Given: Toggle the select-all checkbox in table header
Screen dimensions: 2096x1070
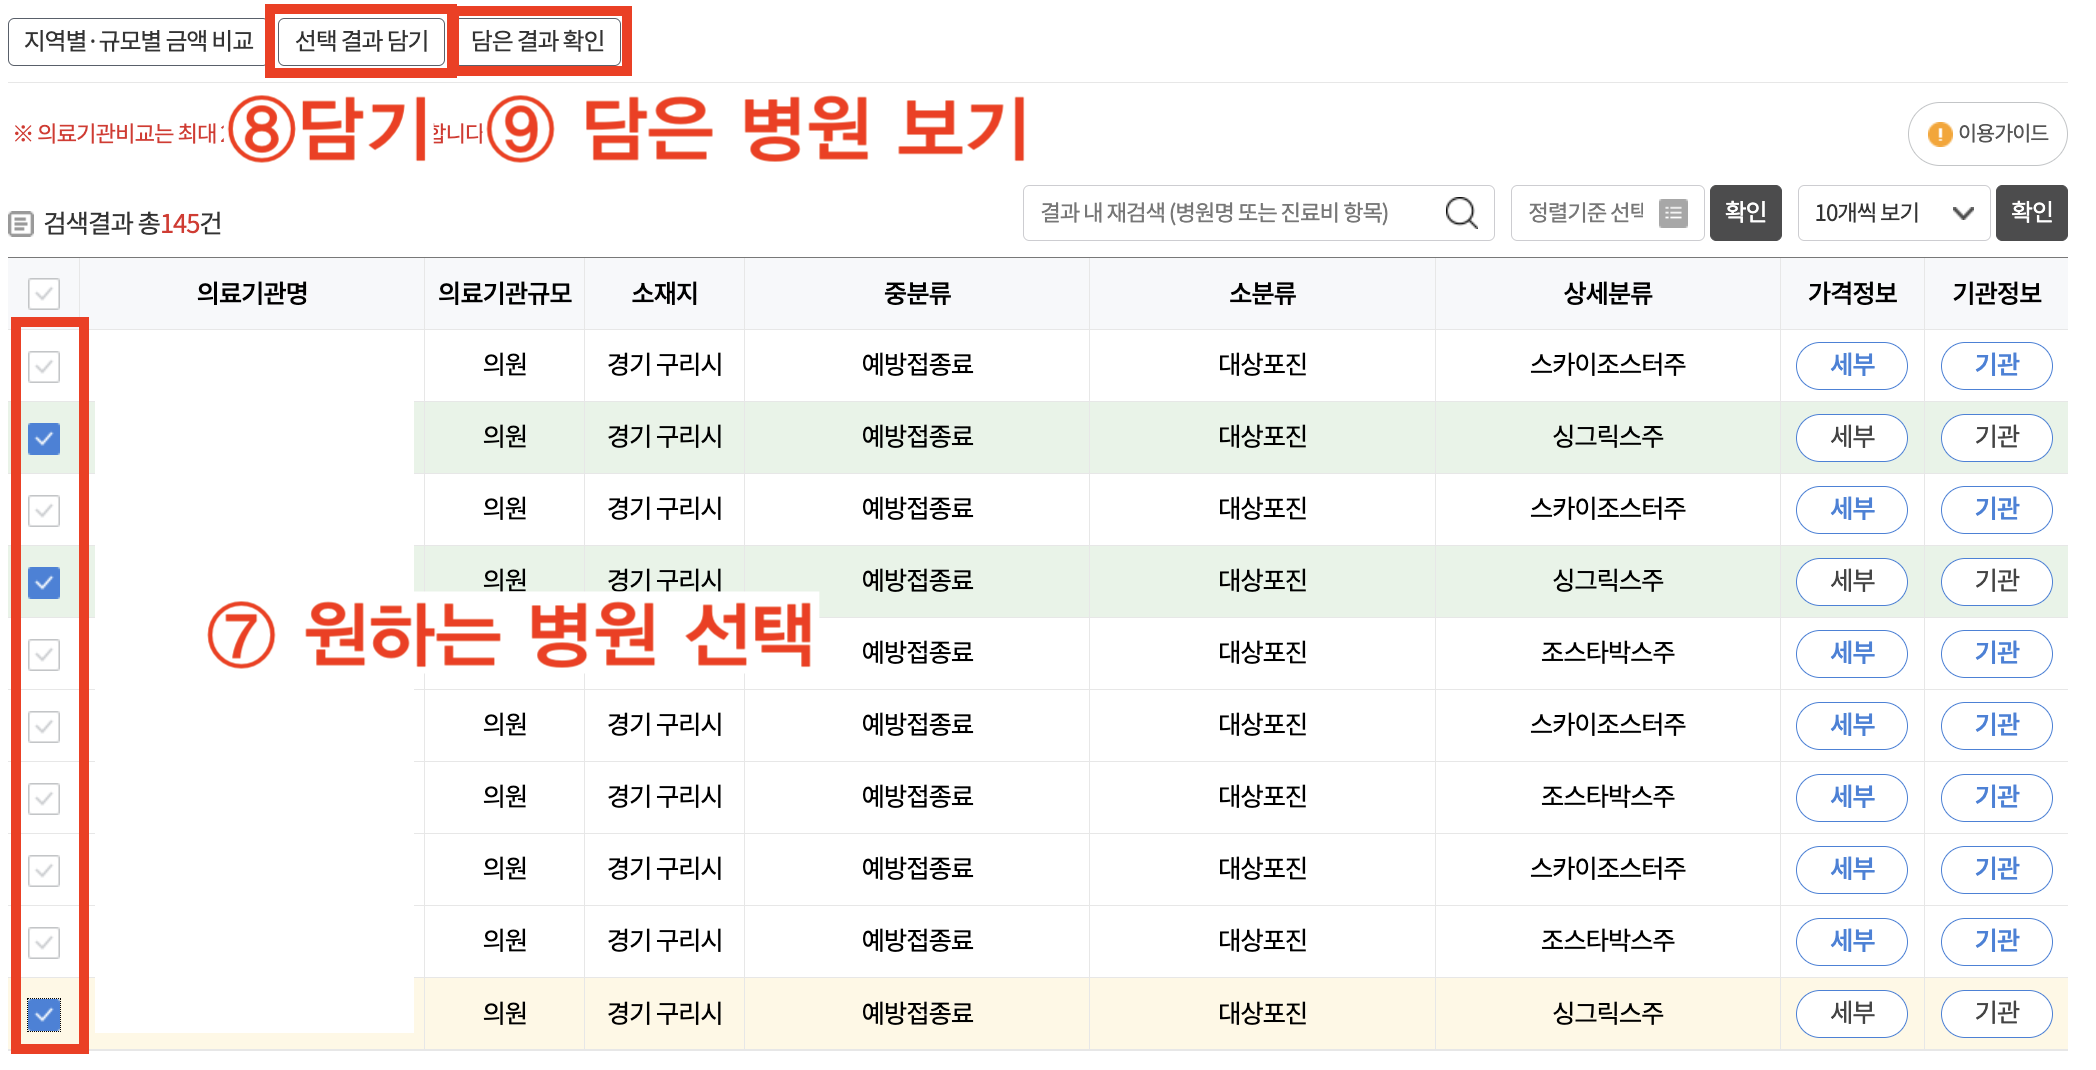Looking at the screenshot, I should coord(44,294).
